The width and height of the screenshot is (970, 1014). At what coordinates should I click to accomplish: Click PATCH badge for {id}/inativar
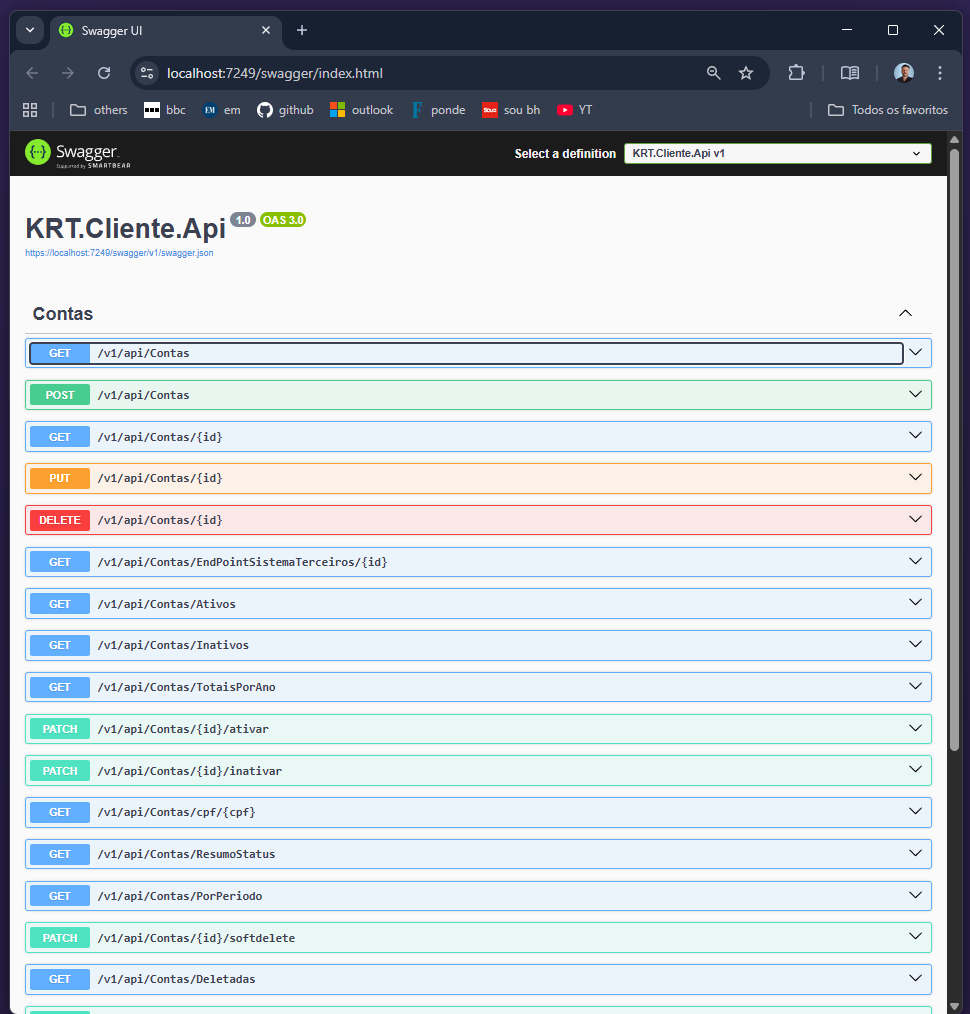[59, 771]
